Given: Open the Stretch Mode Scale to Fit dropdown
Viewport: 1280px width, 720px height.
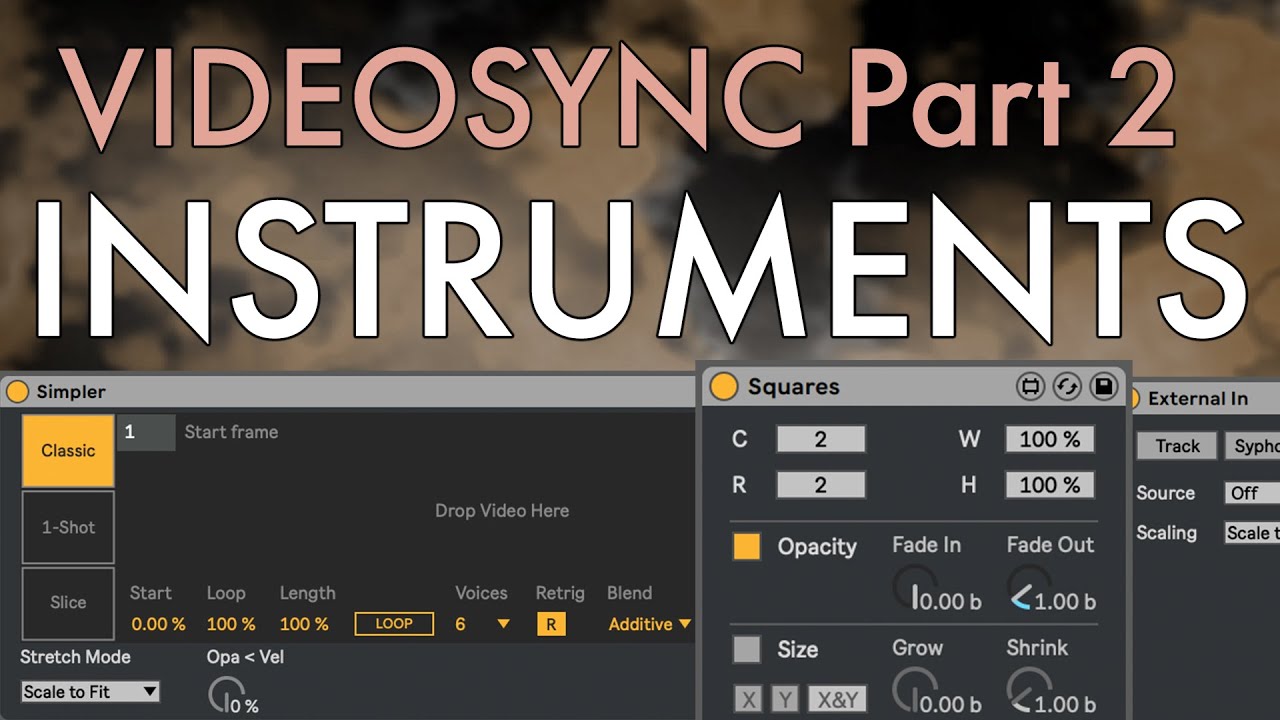Looking at the screenshot, I should (91, 691).
